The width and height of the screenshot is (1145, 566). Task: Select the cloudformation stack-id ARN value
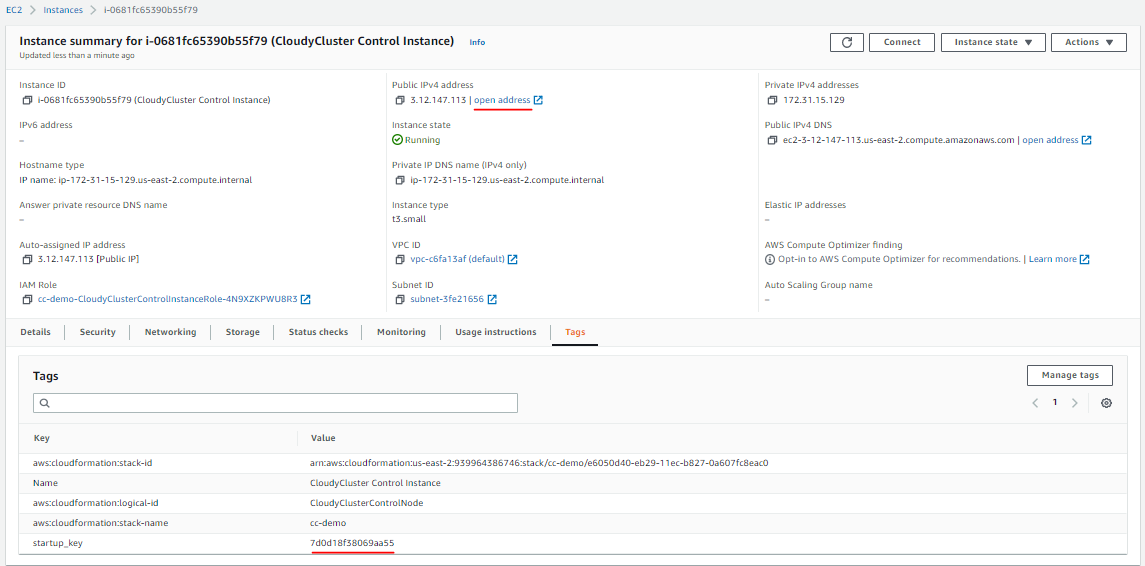[540, 463]
